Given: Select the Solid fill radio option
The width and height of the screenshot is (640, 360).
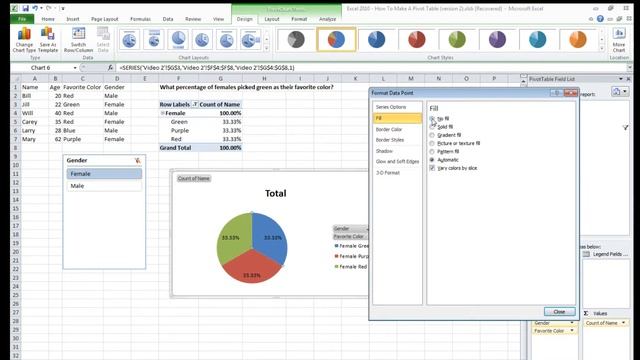Looking at the screenshot, I should [432, 127].
